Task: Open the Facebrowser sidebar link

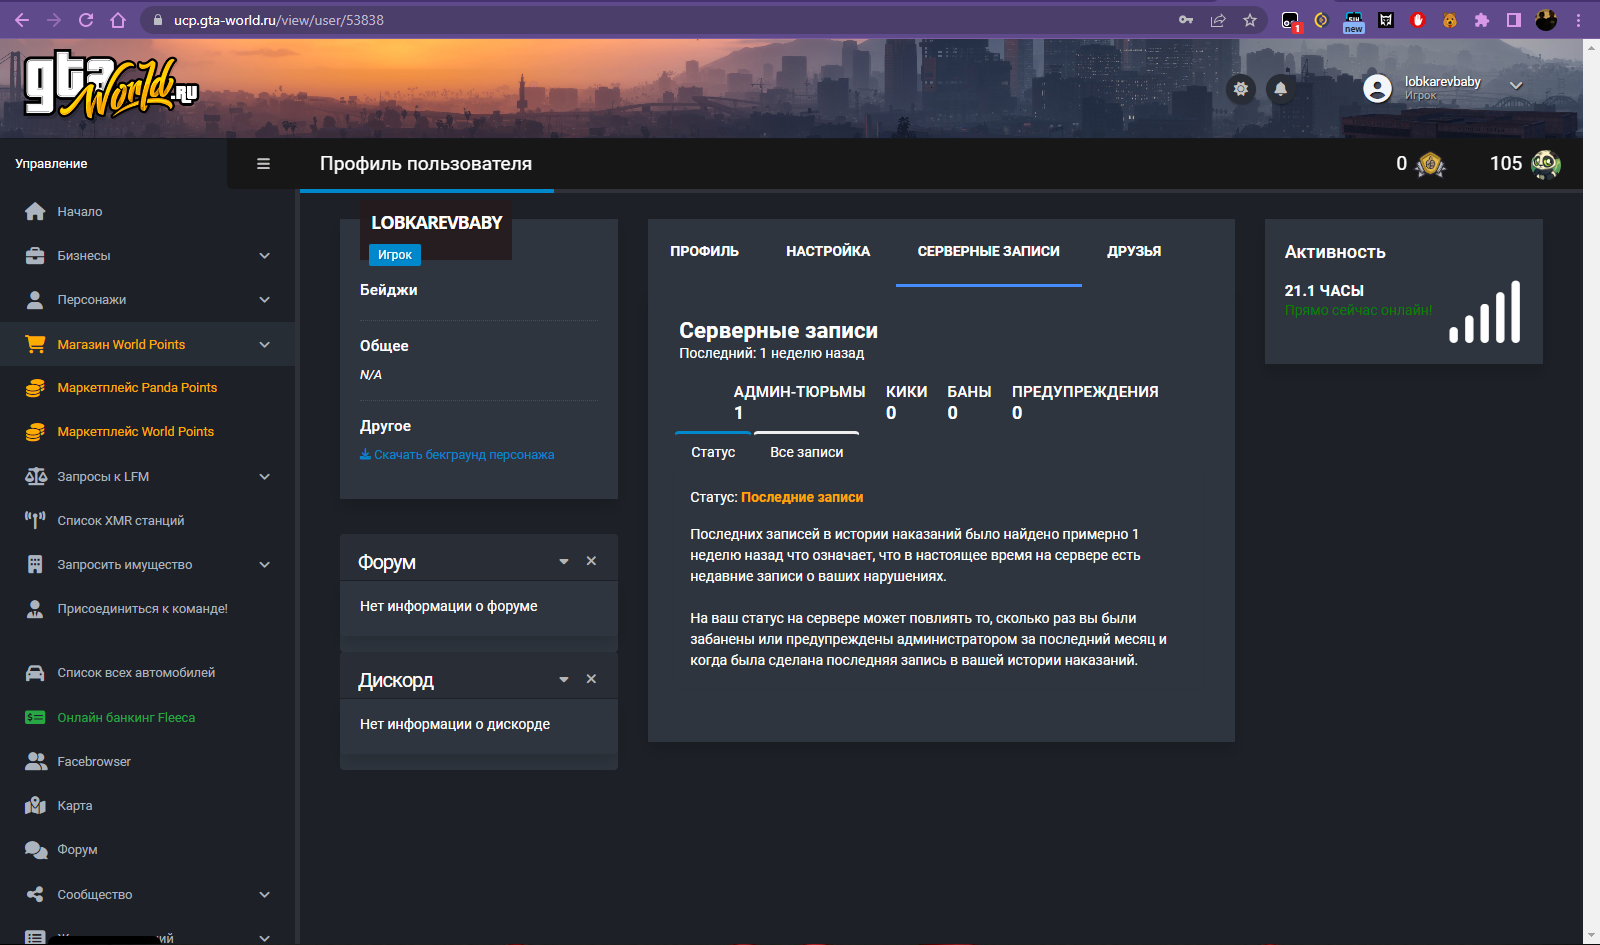Action: 94,762
